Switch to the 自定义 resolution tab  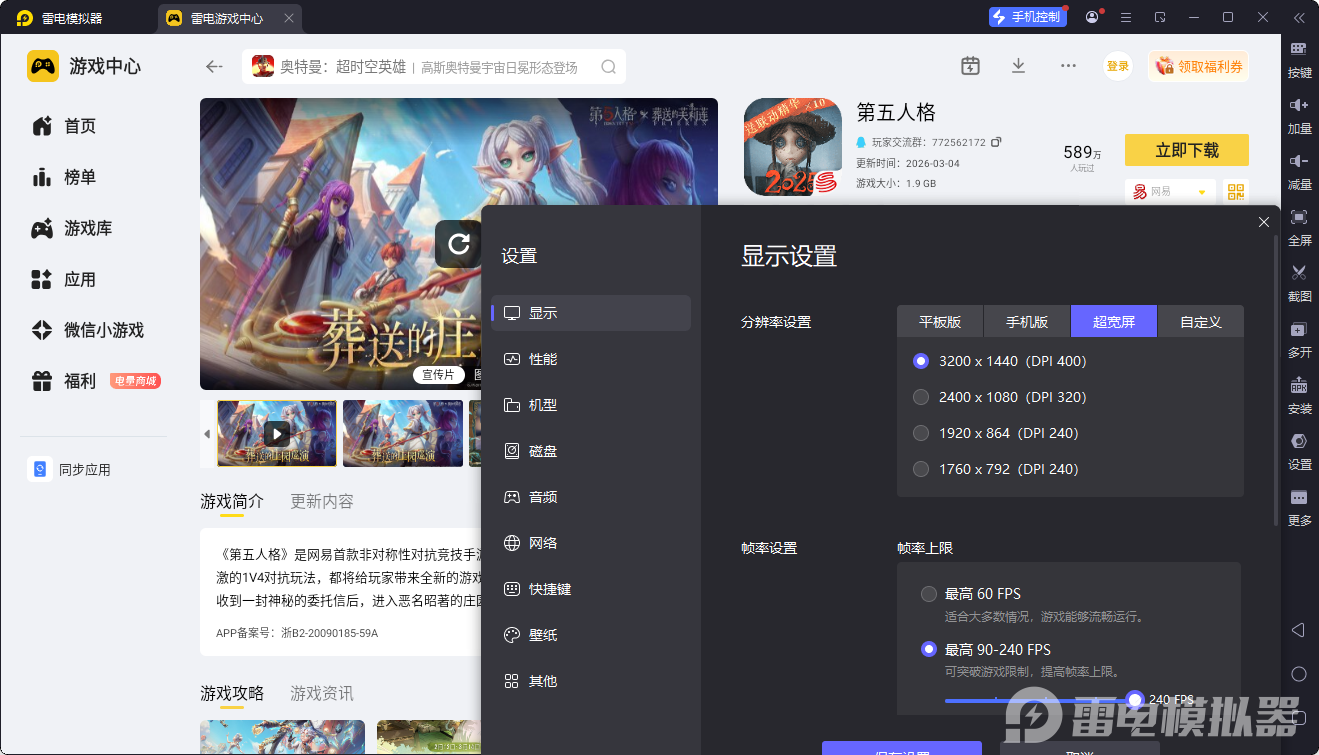pos(1201,322)
